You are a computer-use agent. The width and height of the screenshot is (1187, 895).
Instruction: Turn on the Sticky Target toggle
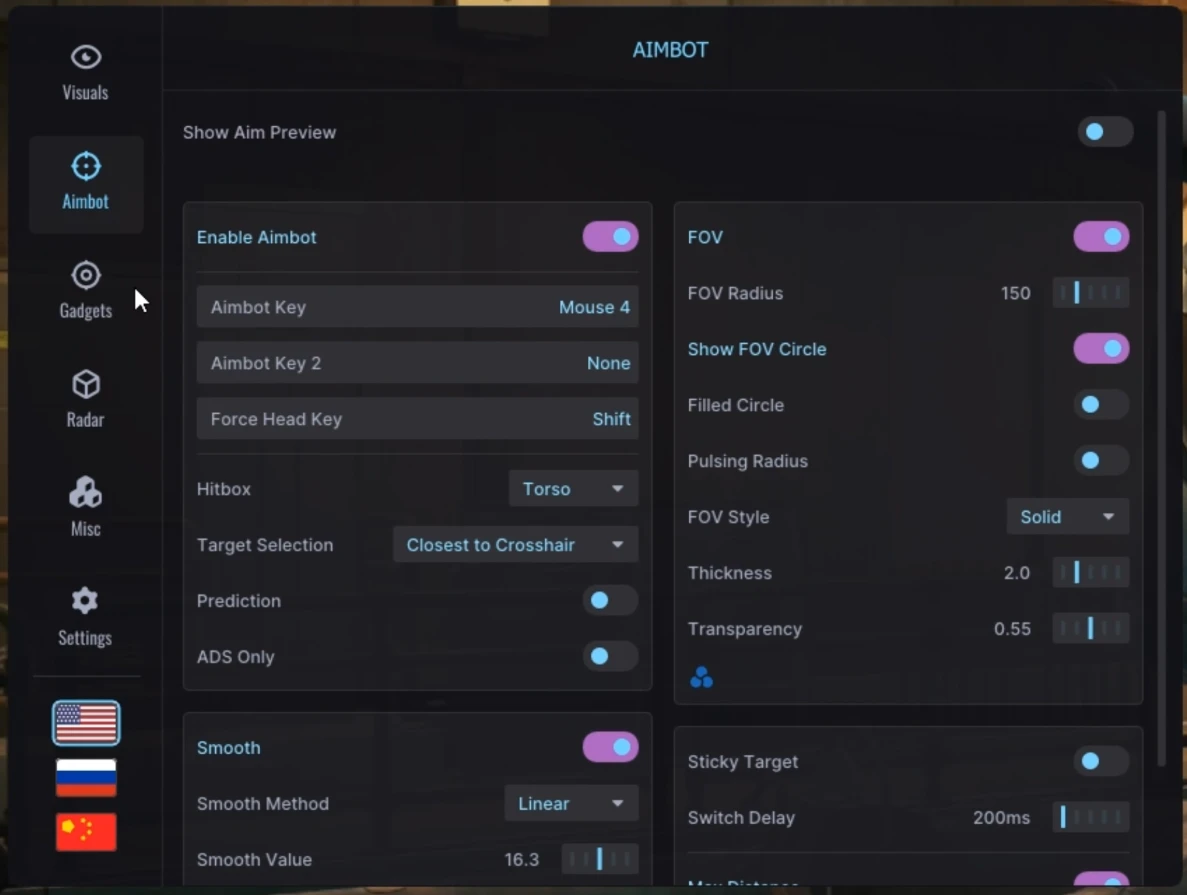coord(1101,761)
